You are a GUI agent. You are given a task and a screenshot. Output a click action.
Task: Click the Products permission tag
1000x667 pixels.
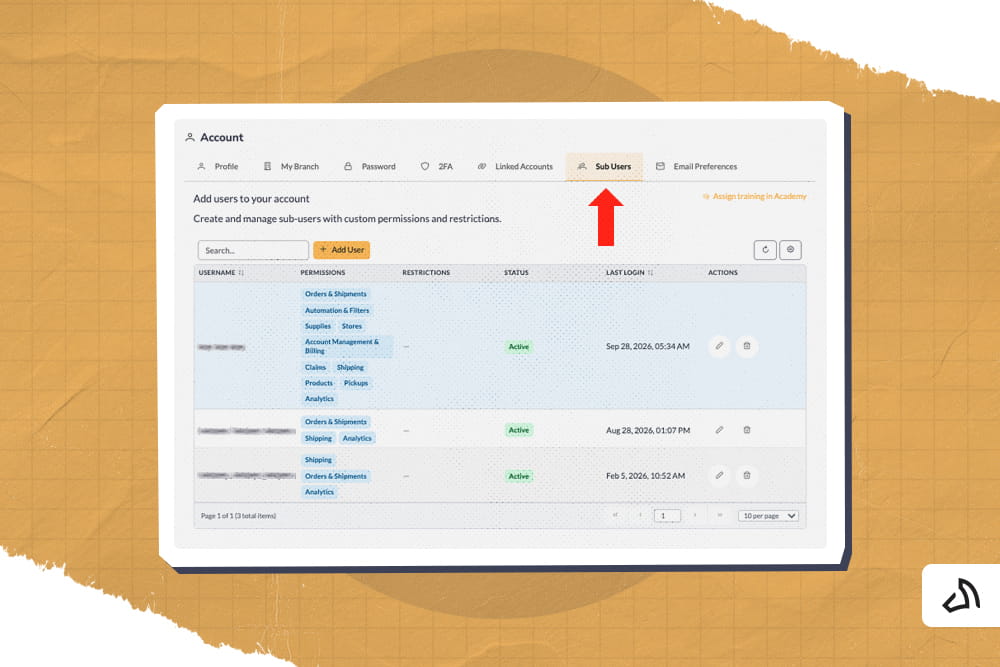319,383
